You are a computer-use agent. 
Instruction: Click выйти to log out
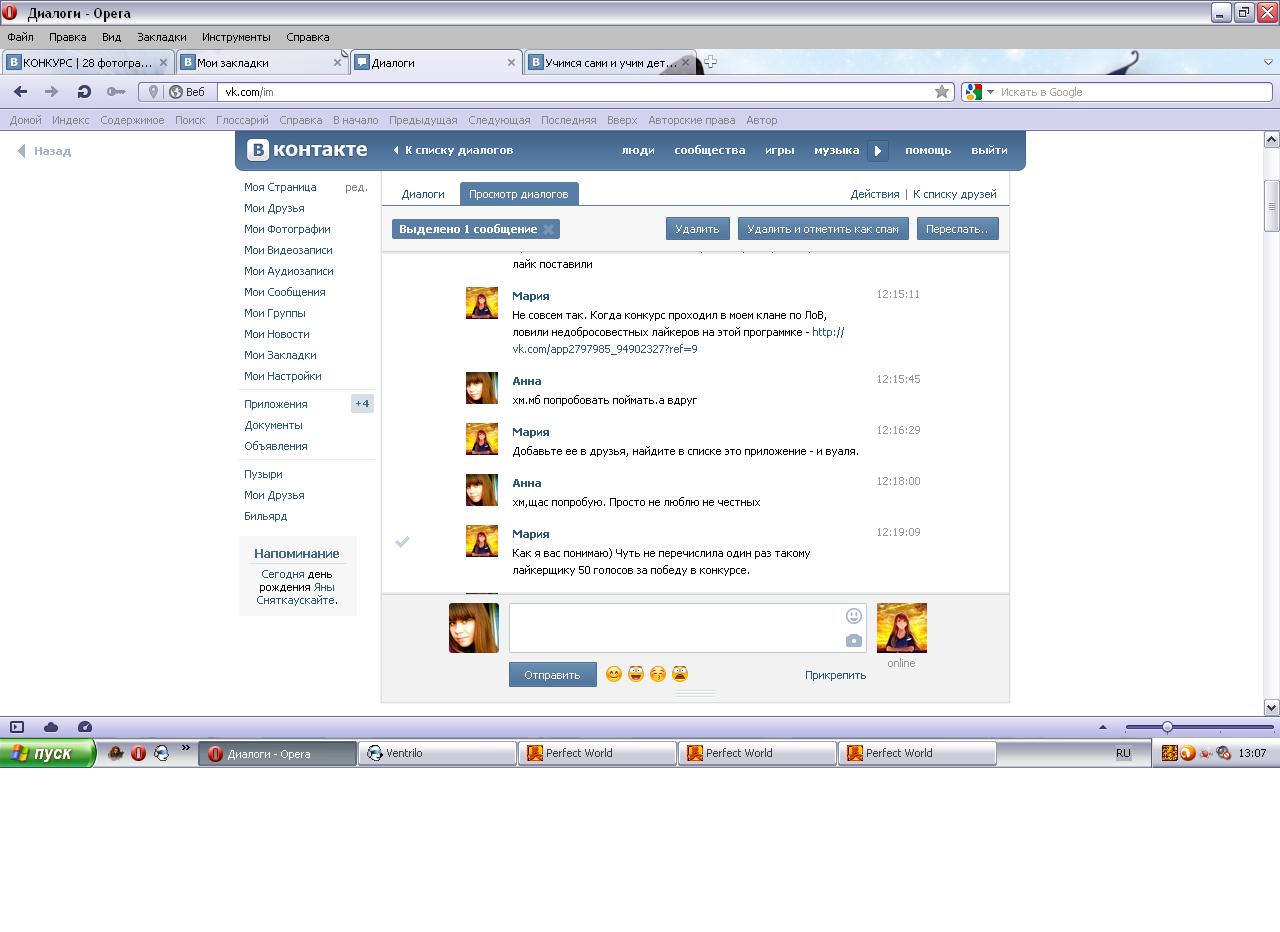[x=989, y=150]
